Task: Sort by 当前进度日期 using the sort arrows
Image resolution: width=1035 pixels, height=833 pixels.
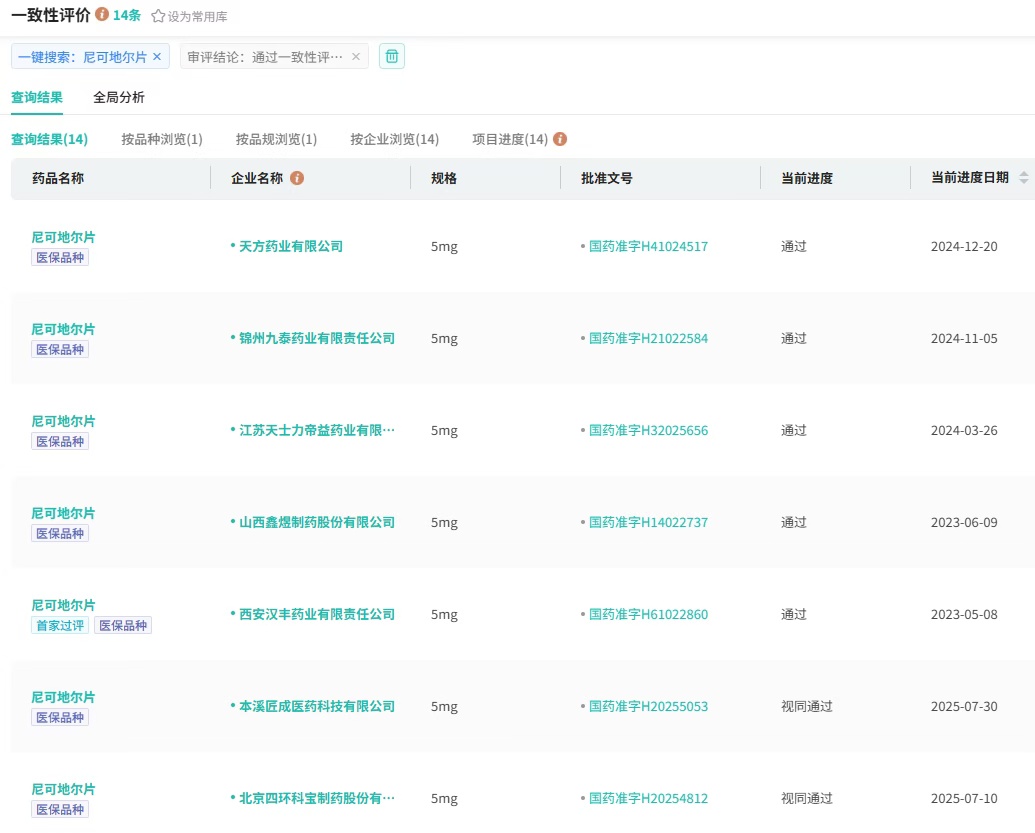Action: pyautogui.click(x=1026, y=177)
